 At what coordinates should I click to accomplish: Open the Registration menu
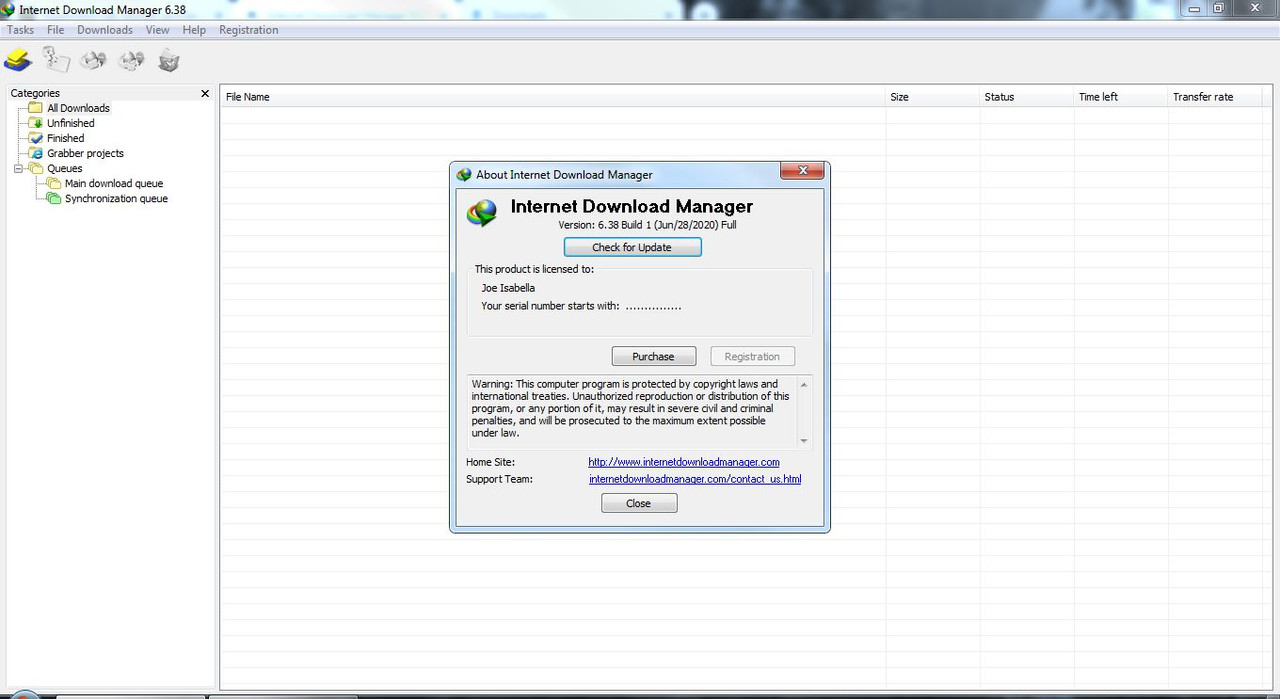pyautogui.click(x=249, y=30)
